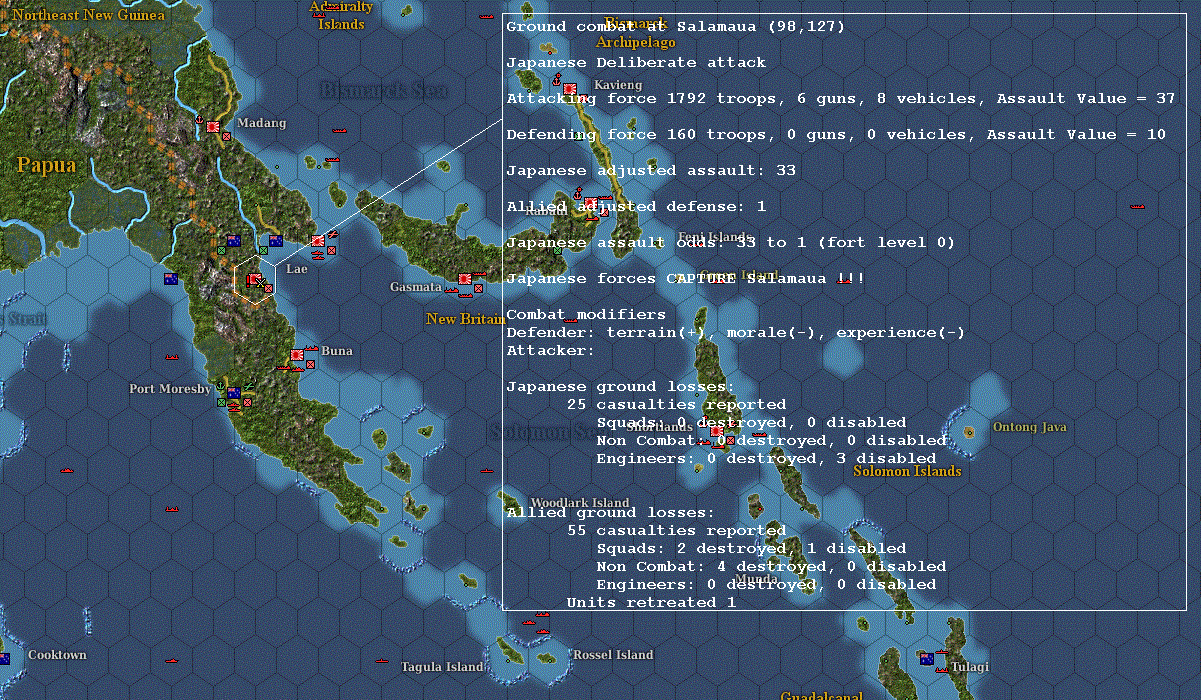Click 'Japanese adjusted assault: 33' line
The image size is (1201, 700).
[651, 171]
